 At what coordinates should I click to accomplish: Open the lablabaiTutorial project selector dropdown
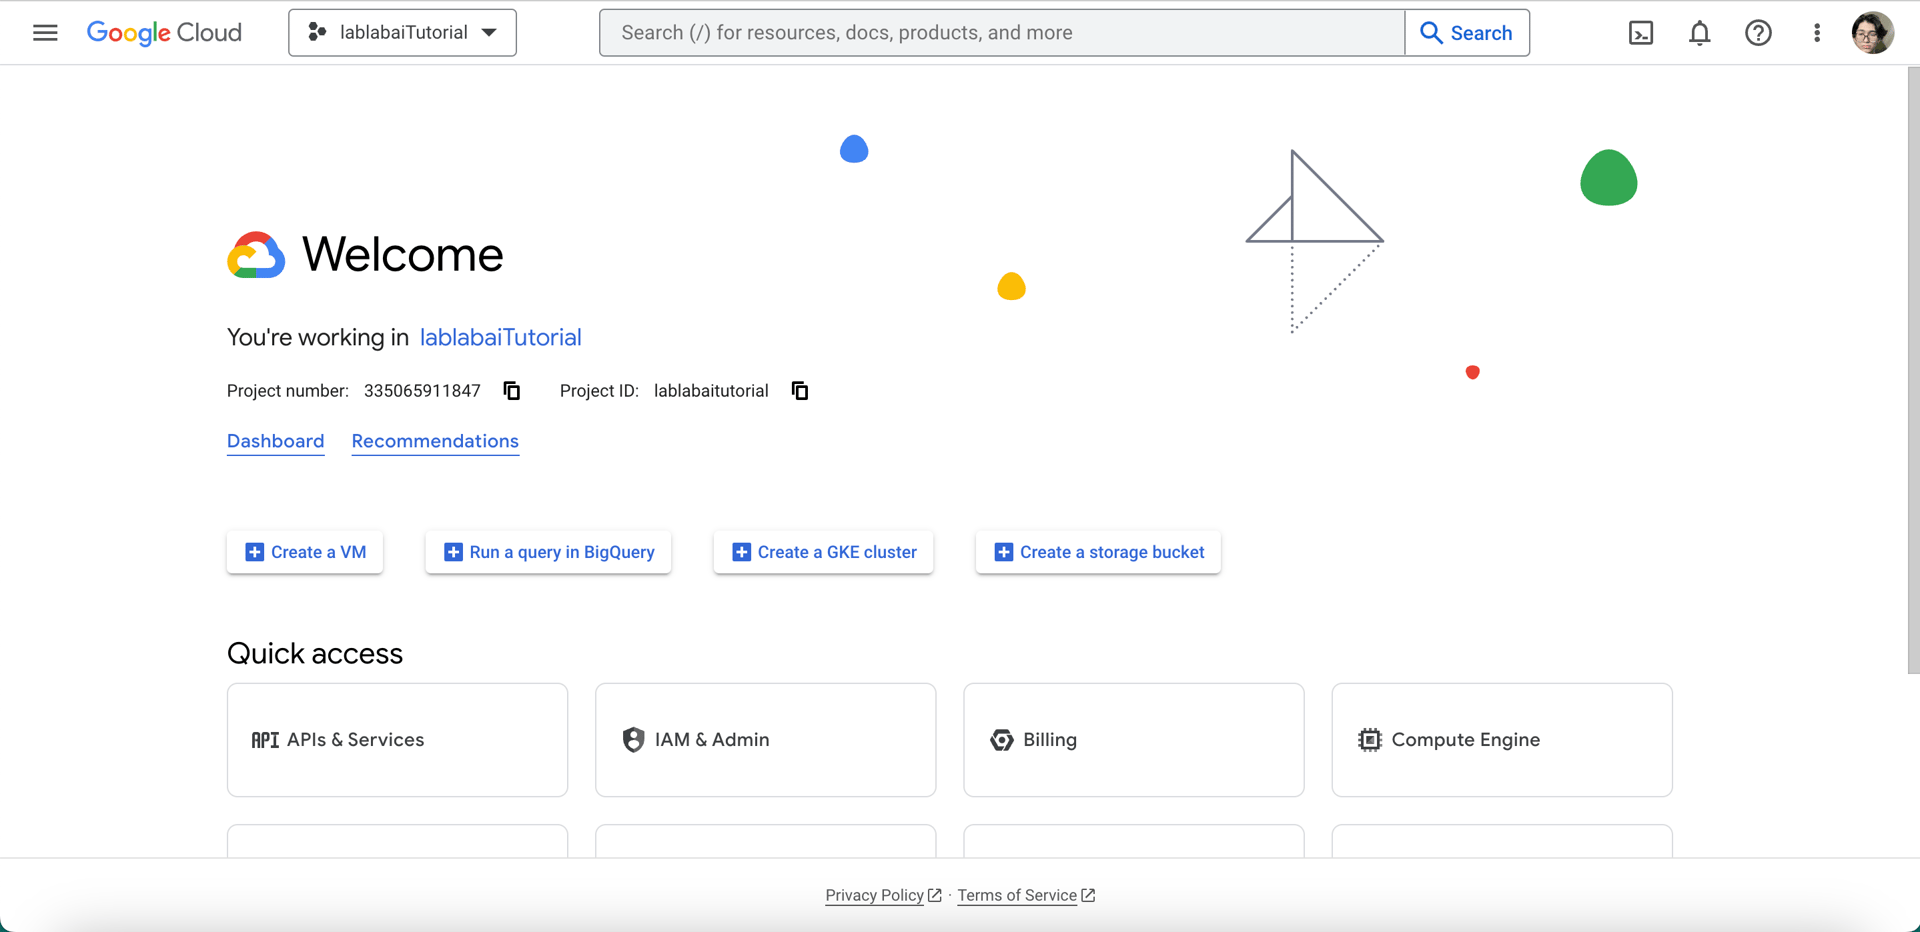[402, 33]
